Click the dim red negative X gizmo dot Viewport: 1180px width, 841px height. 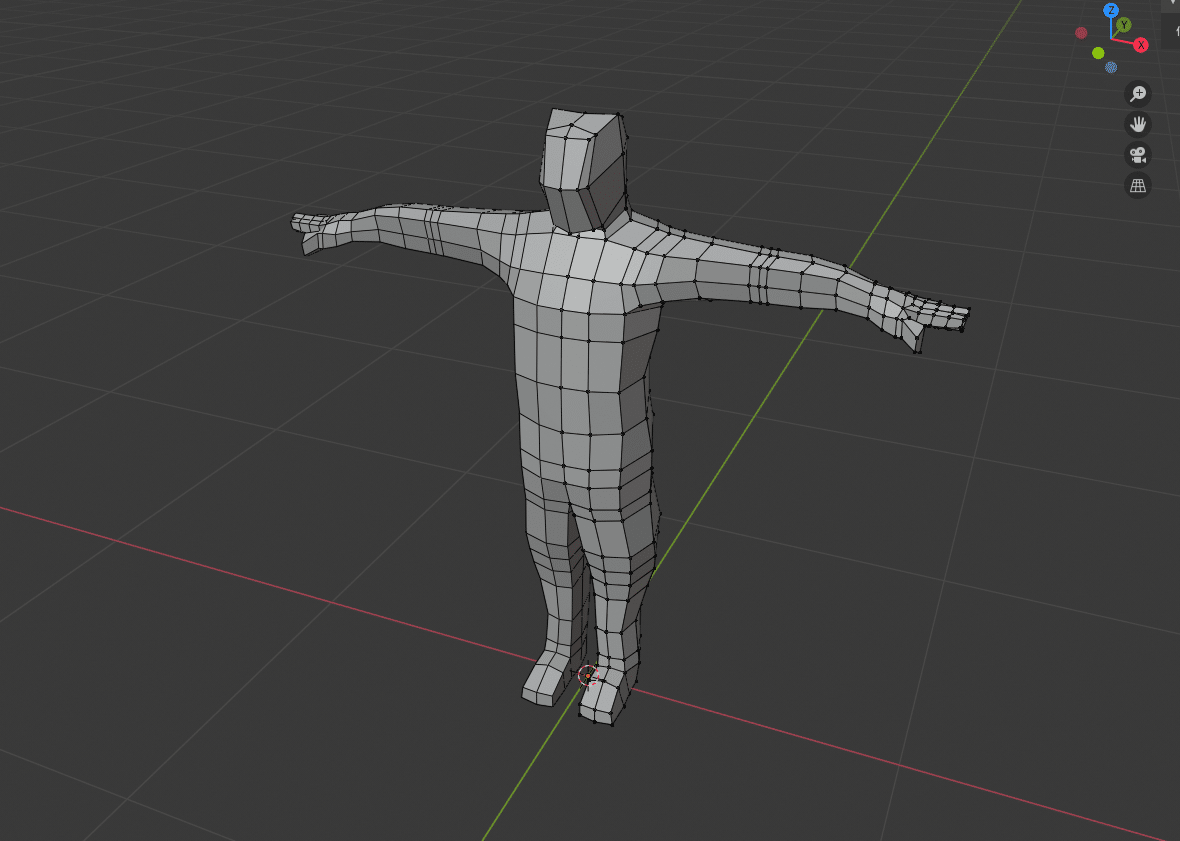(x=1081, y=33)
